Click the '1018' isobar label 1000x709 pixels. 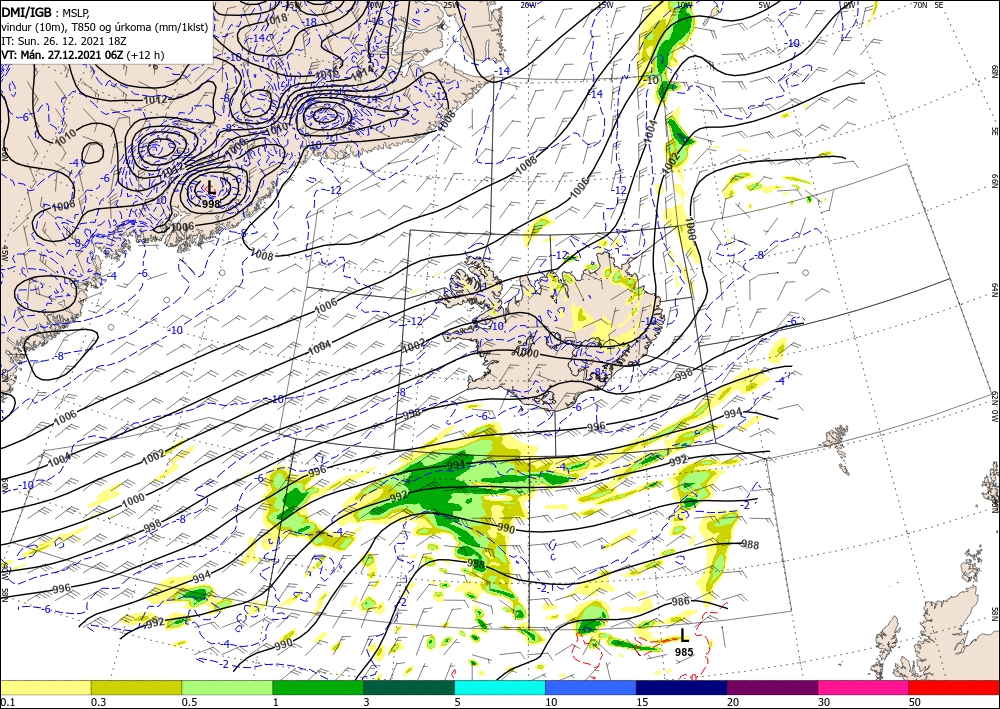(x=276, y=18)
